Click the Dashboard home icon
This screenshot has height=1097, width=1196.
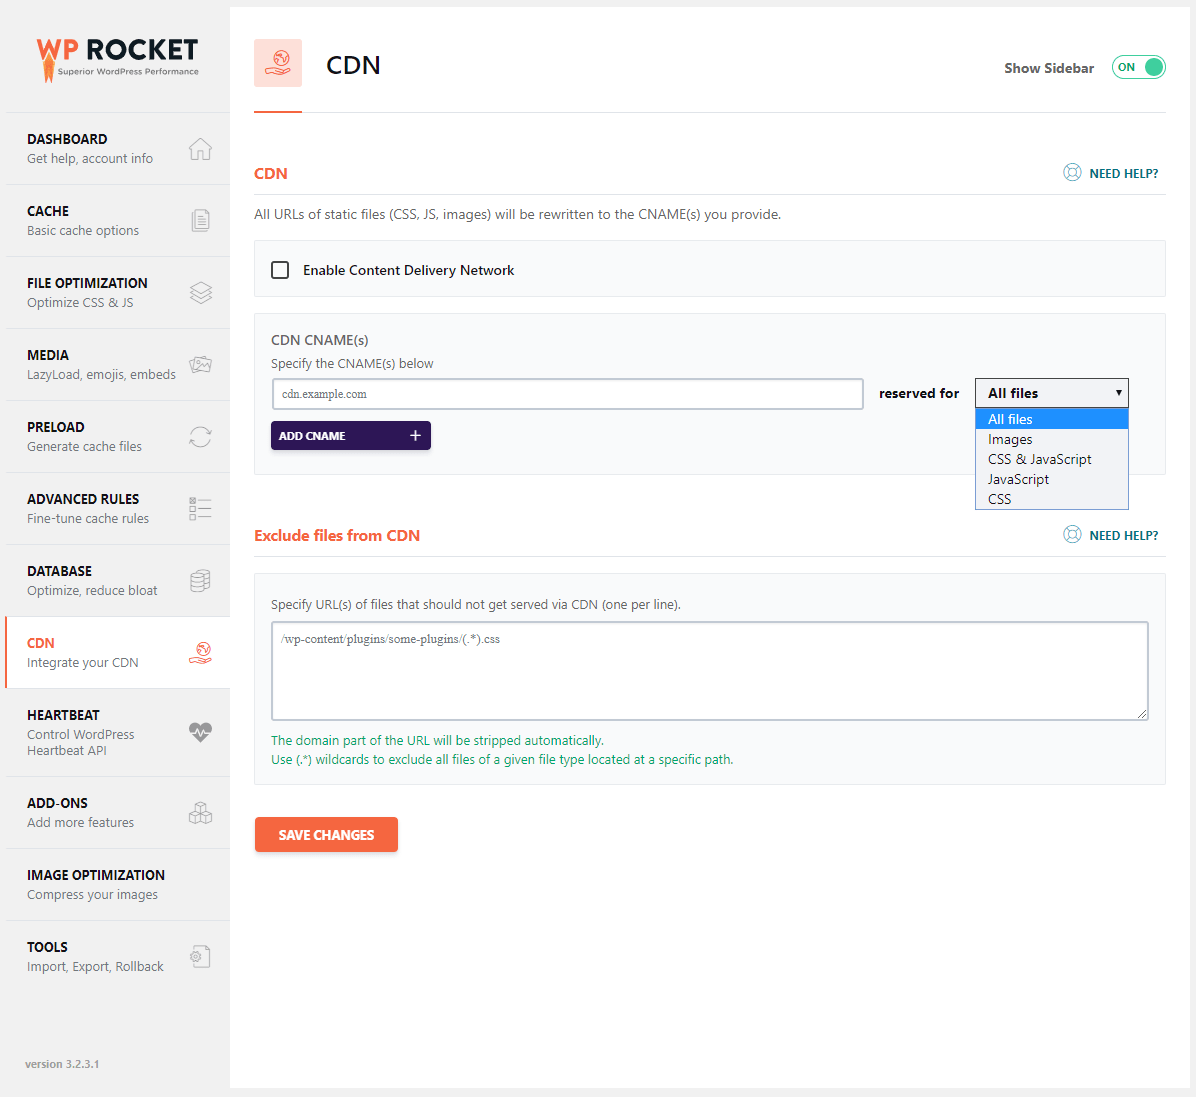(x=200, y=149)
